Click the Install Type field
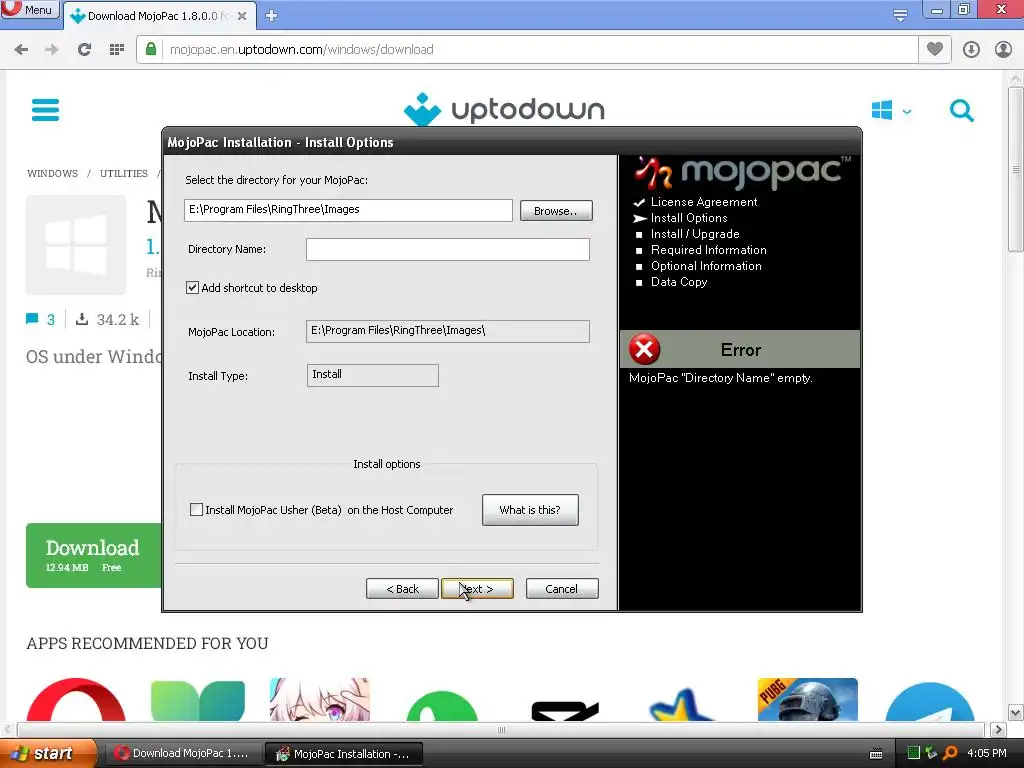Image resolution: width=1024 pixels, height=768 pixels. [372, 376]
